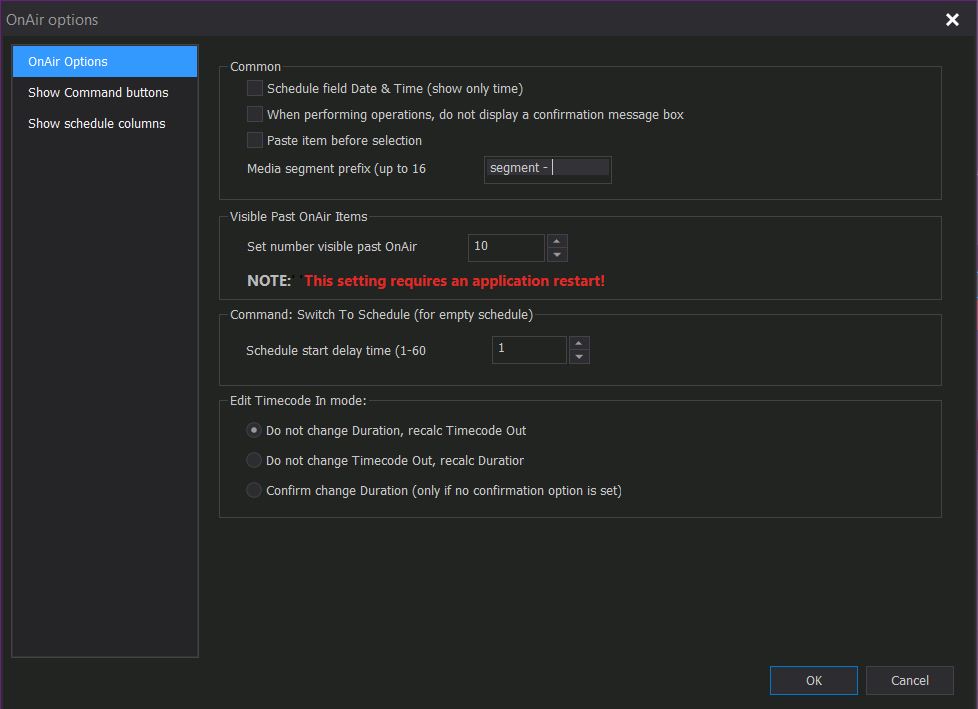Click the Schedule start delay time field
Viewport: 978px width, 709px height.
tap(529, 349)
